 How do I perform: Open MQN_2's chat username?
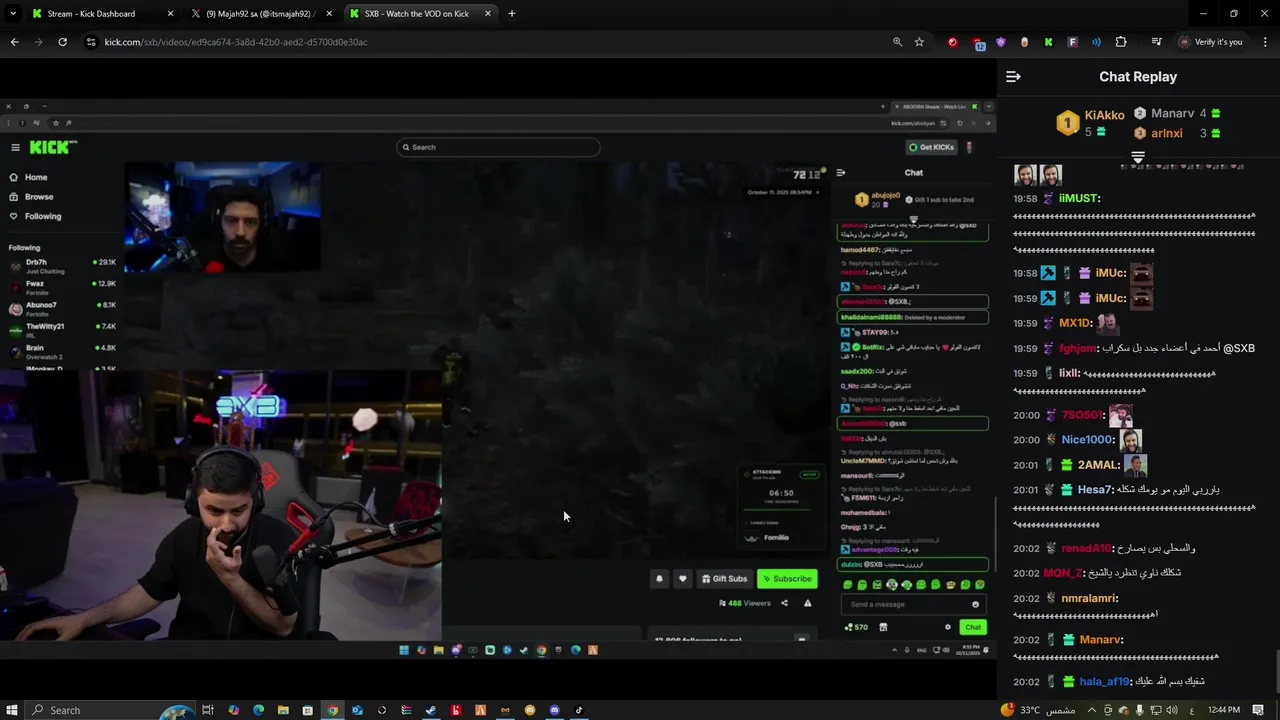1063,574
